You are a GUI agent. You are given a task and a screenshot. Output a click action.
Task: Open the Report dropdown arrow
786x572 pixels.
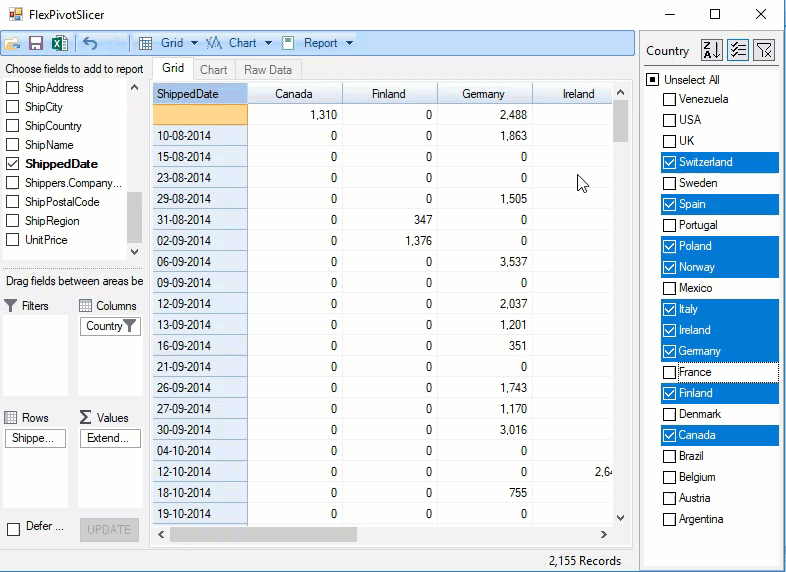coord(349,43)
